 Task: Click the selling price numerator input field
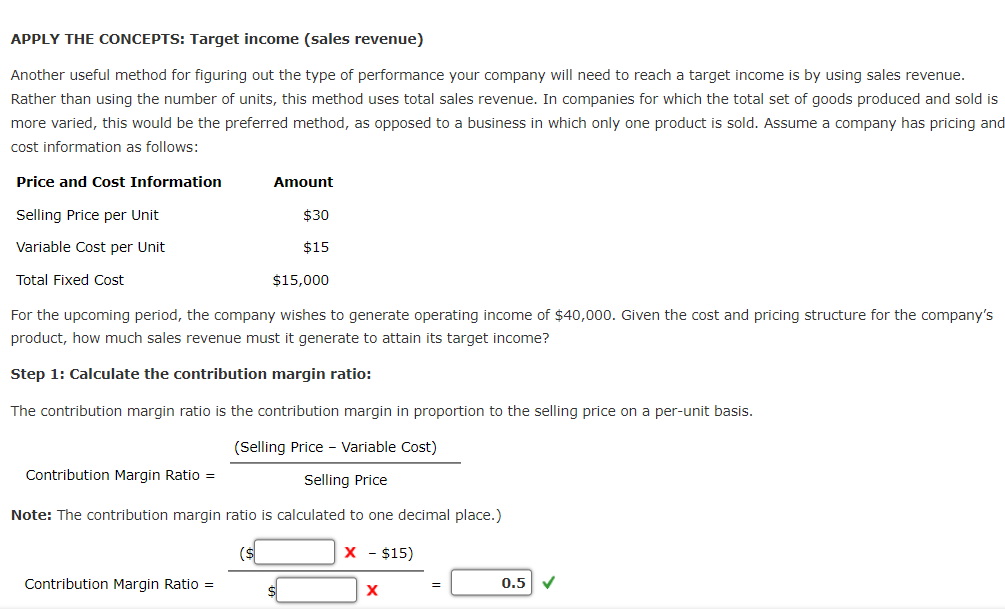point(295,552)
